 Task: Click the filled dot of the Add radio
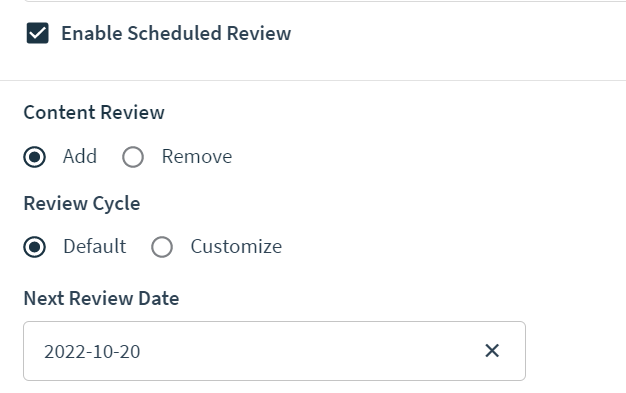tap(34, 157)
